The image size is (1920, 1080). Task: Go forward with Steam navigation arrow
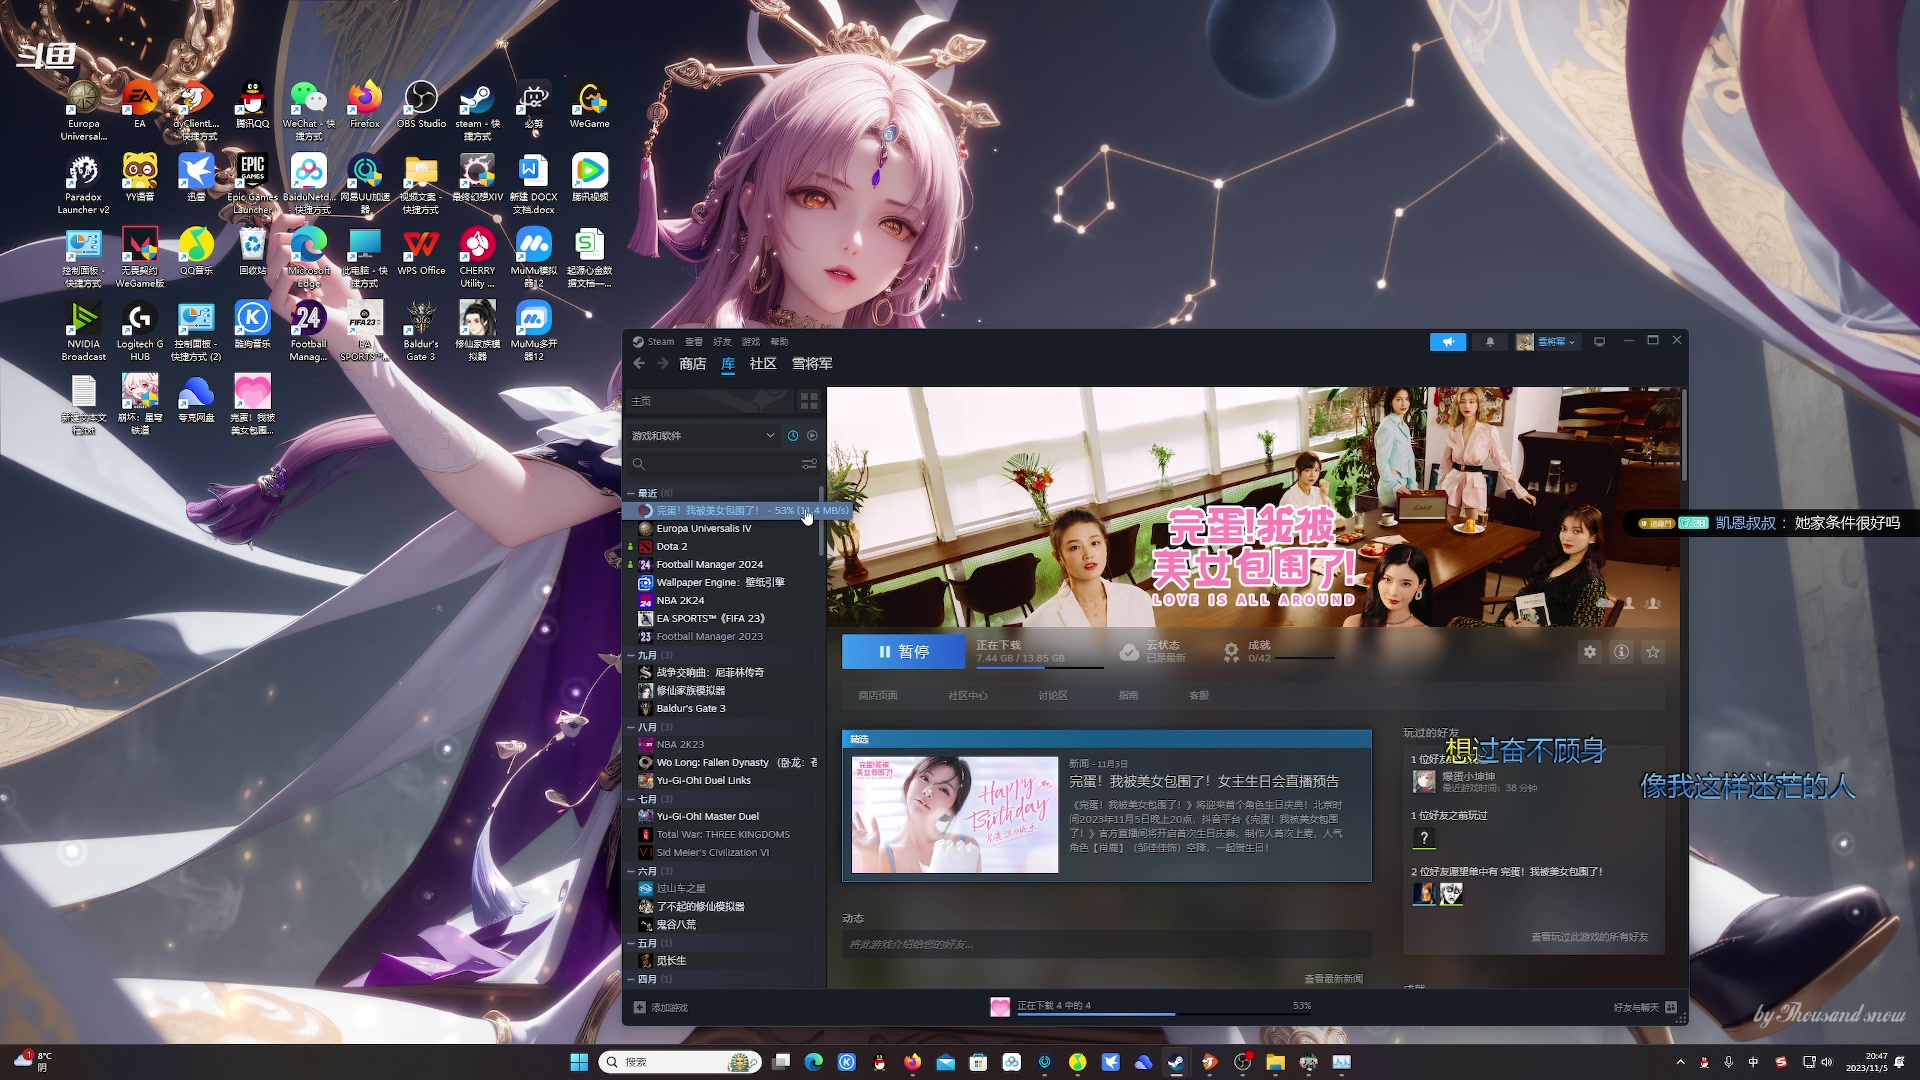coord(663,364)
